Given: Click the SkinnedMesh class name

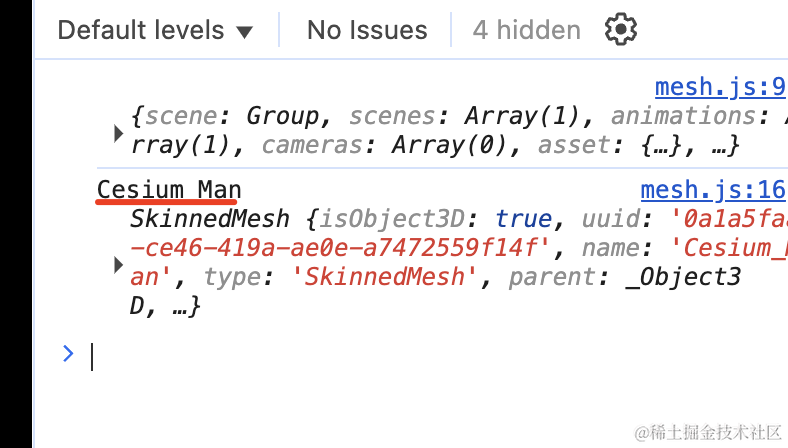Looking at the screenshot, I should pos(210,219).
